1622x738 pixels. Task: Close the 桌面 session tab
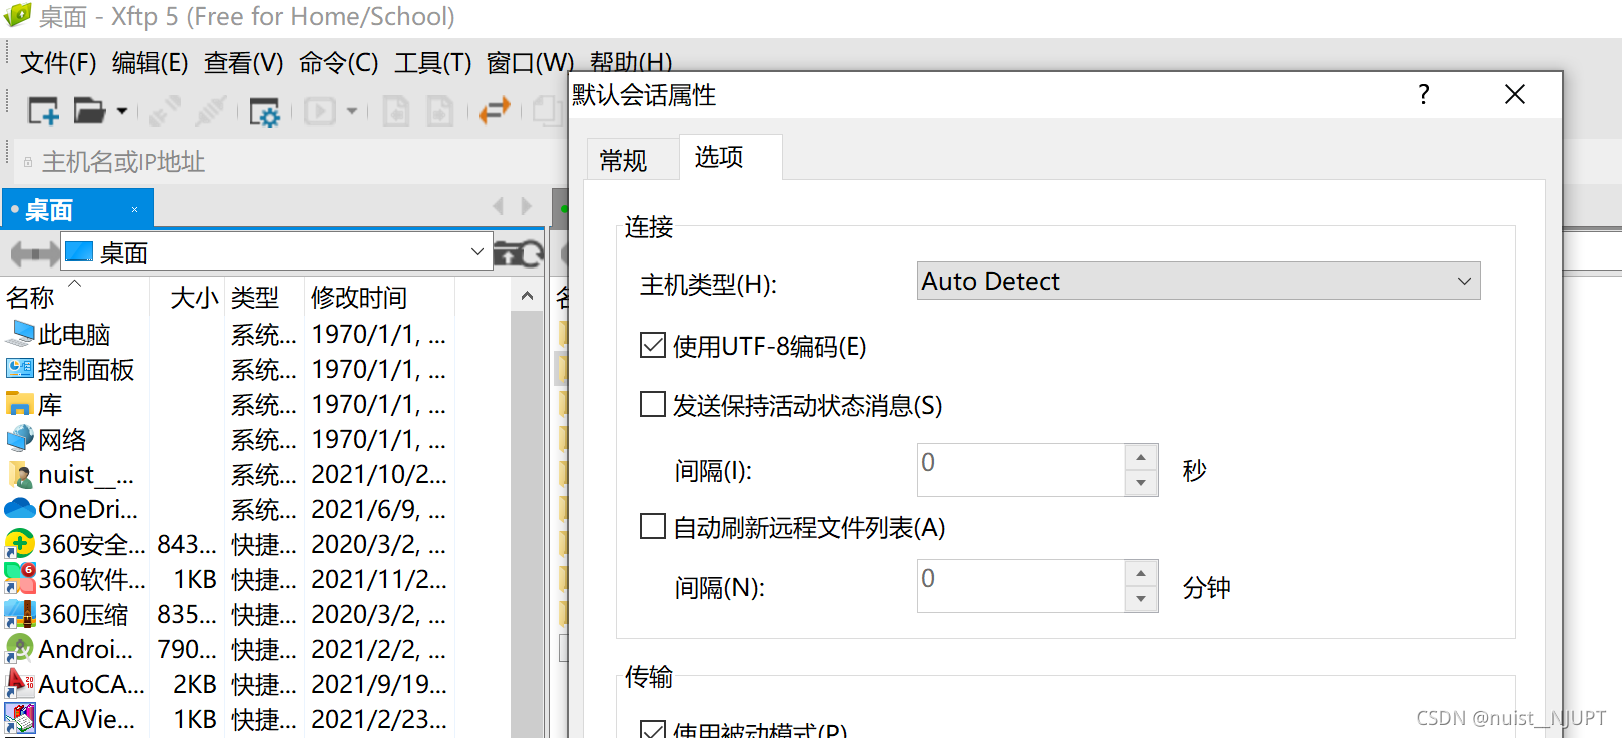tap(134, 209)
